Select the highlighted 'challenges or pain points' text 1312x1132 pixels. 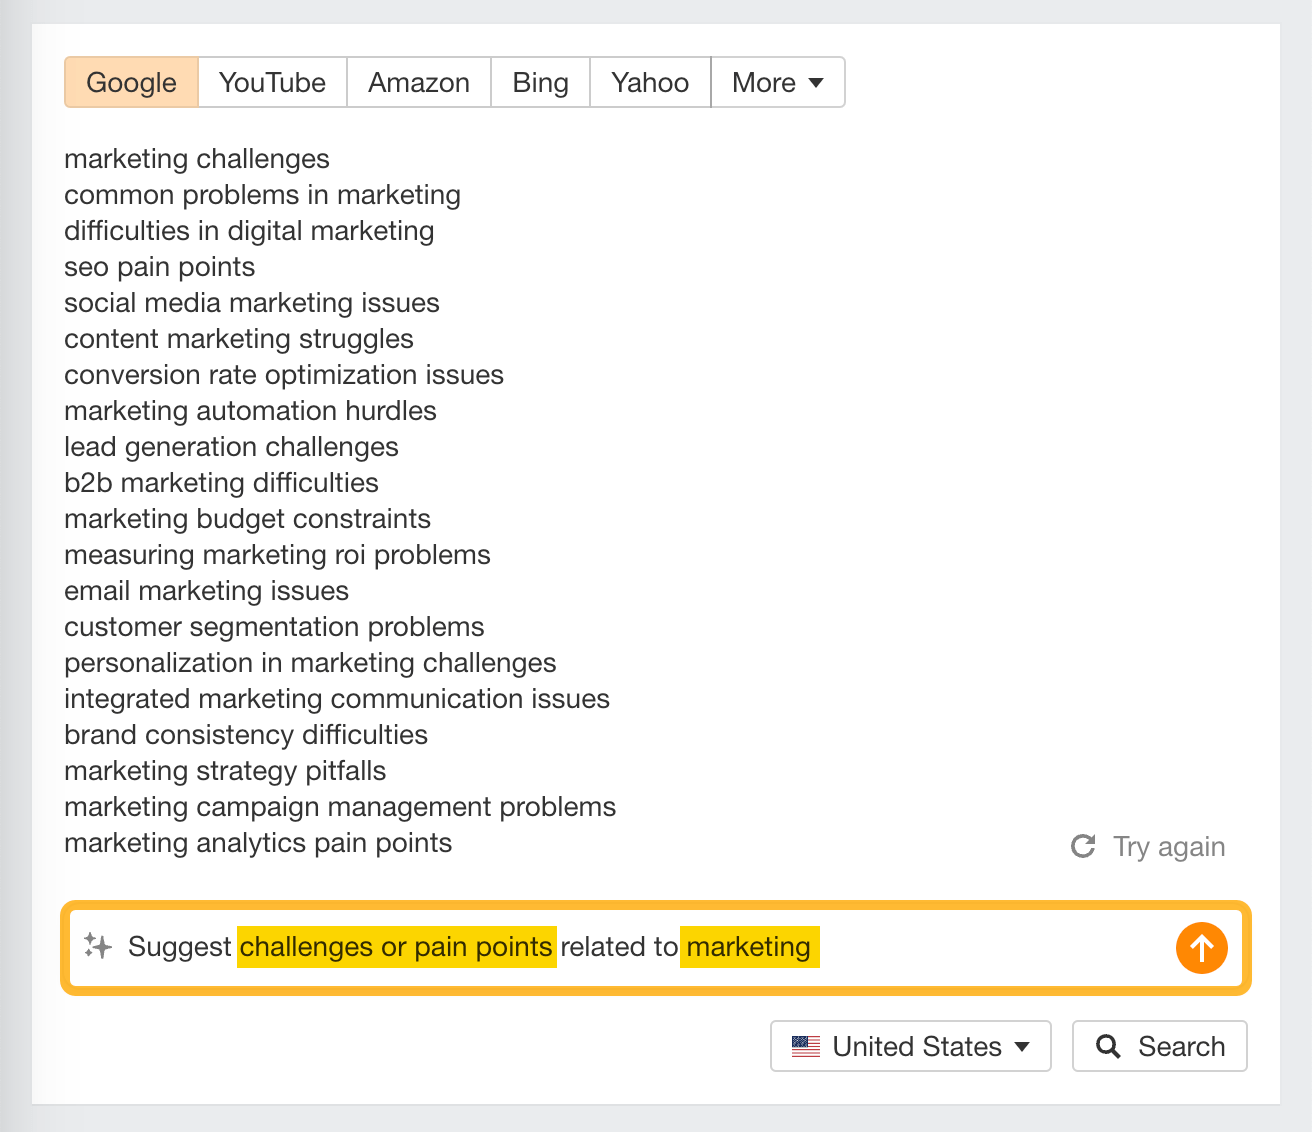396,947
